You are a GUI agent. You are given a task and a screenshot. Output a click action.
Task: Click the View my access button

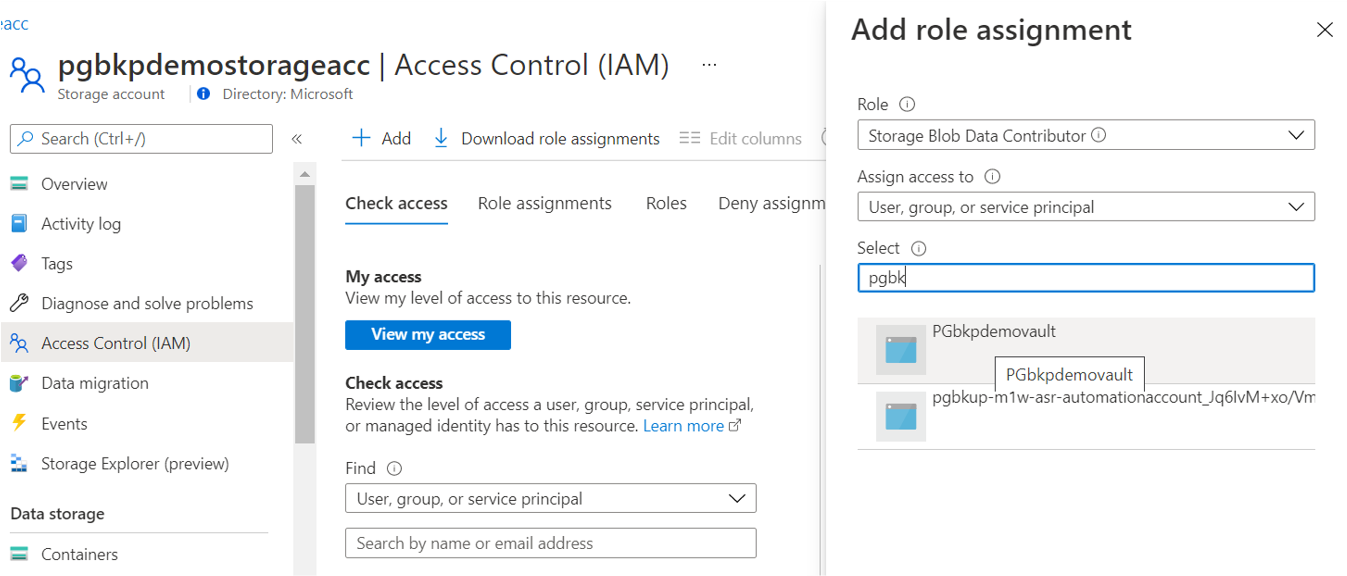427,335
